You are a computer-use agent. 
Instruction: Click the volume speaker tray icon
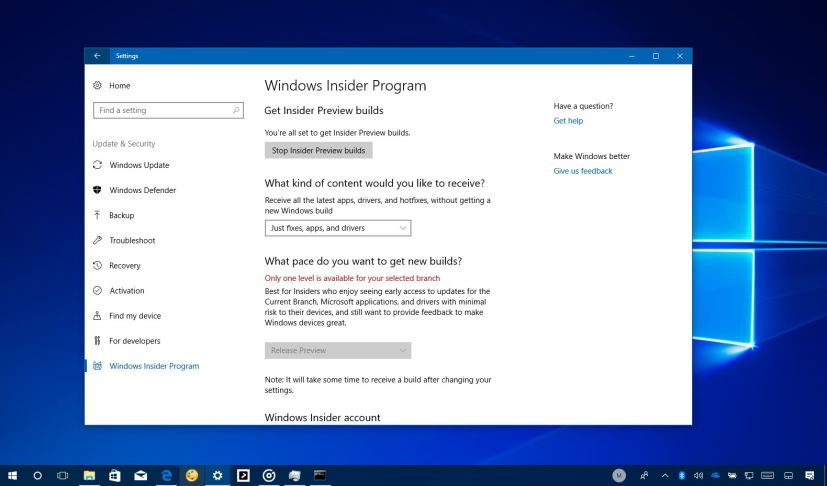(698, 475)
